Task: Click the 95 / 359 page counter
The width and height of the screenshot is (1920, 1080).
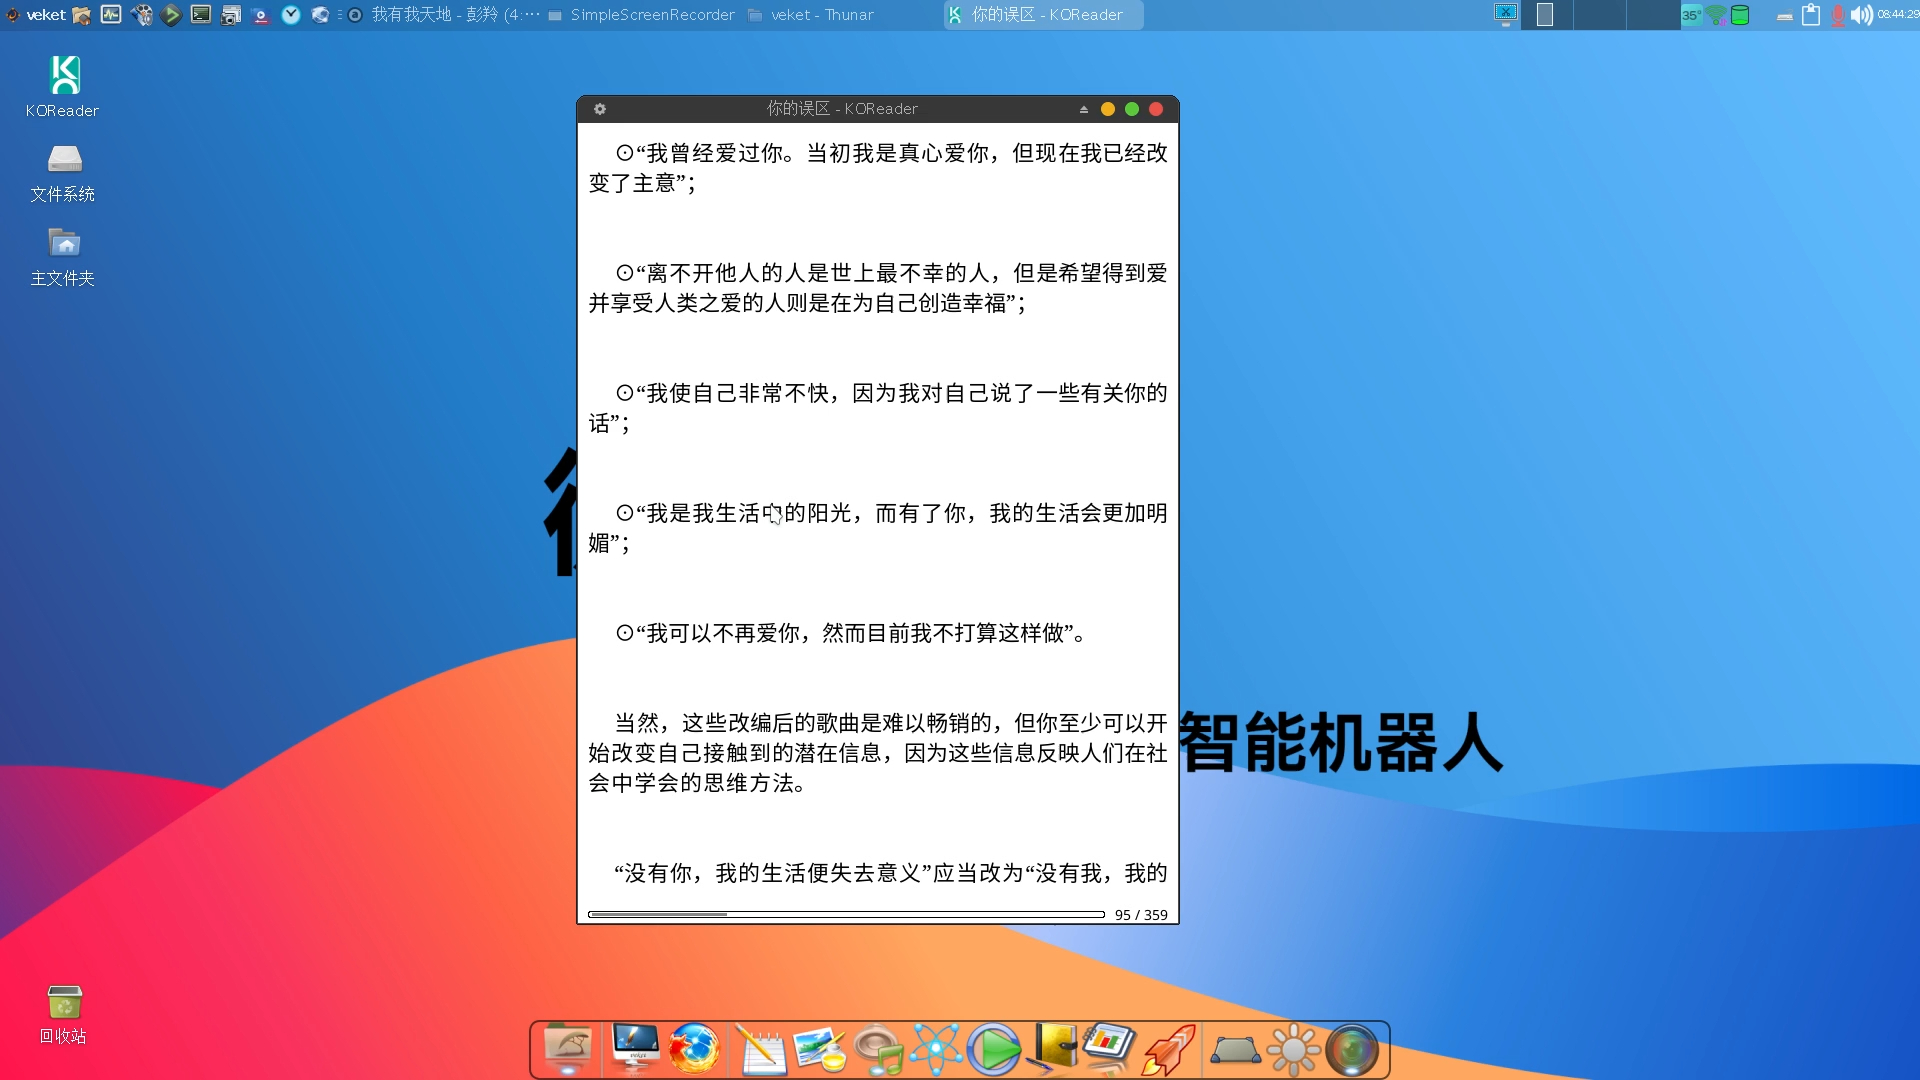Action: [1141, 915]
